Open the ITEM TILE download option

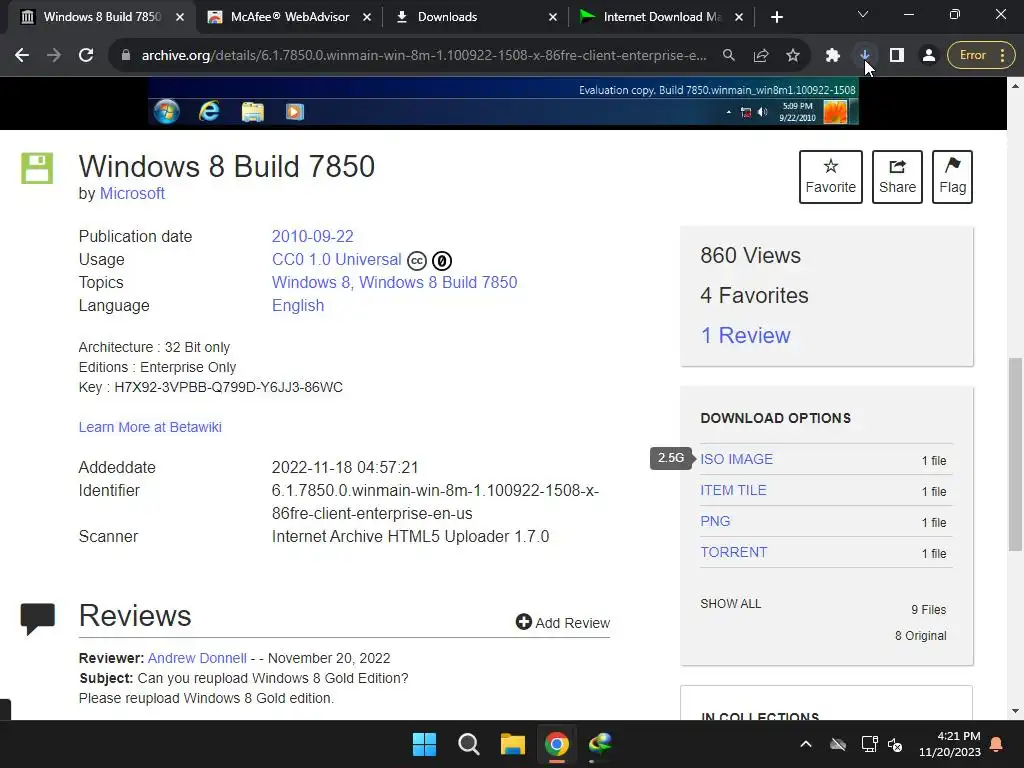coord(733,490)
